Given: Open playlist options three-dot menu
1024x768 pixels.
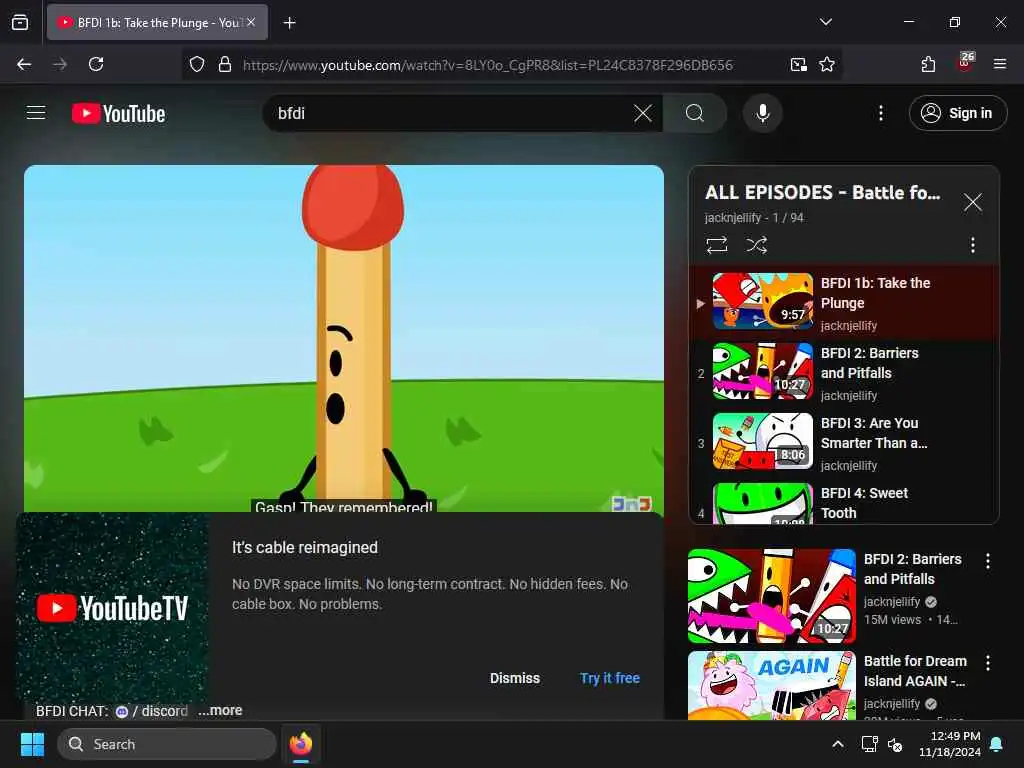Looking at the screenshot, I should click(972, 245).
